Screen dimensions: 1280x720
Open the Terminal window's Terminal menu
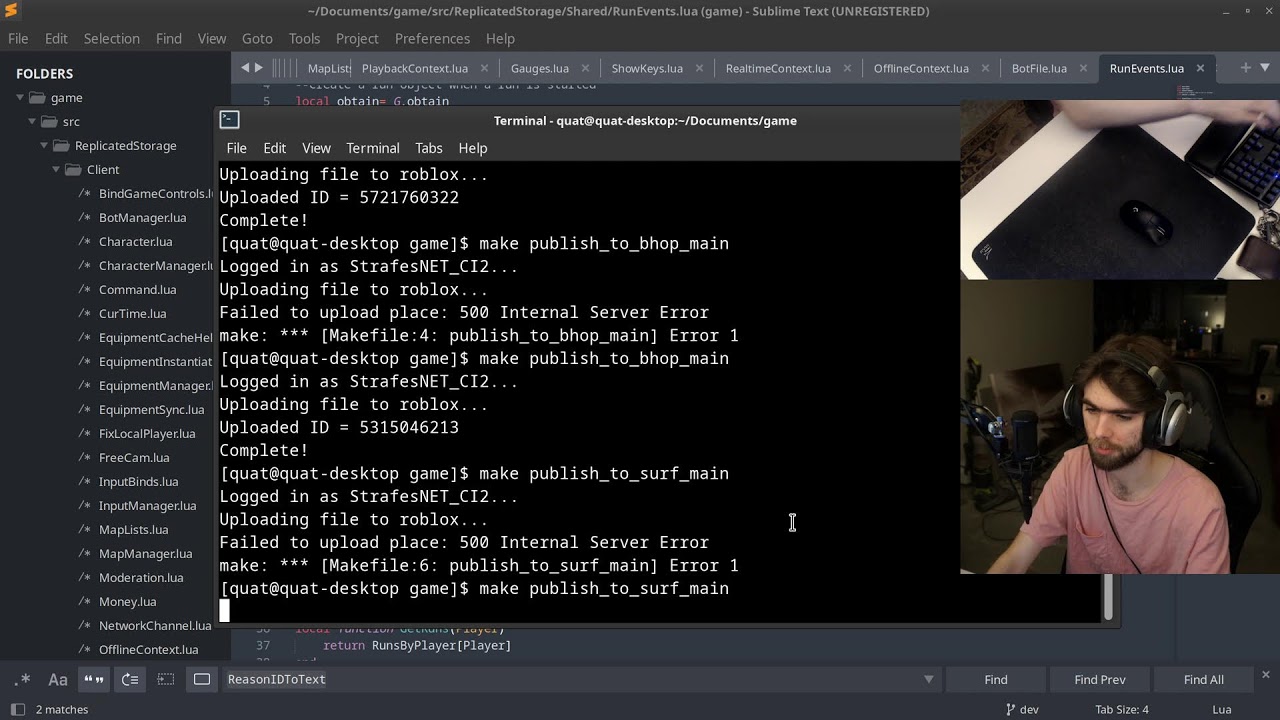tap(373, 148)
